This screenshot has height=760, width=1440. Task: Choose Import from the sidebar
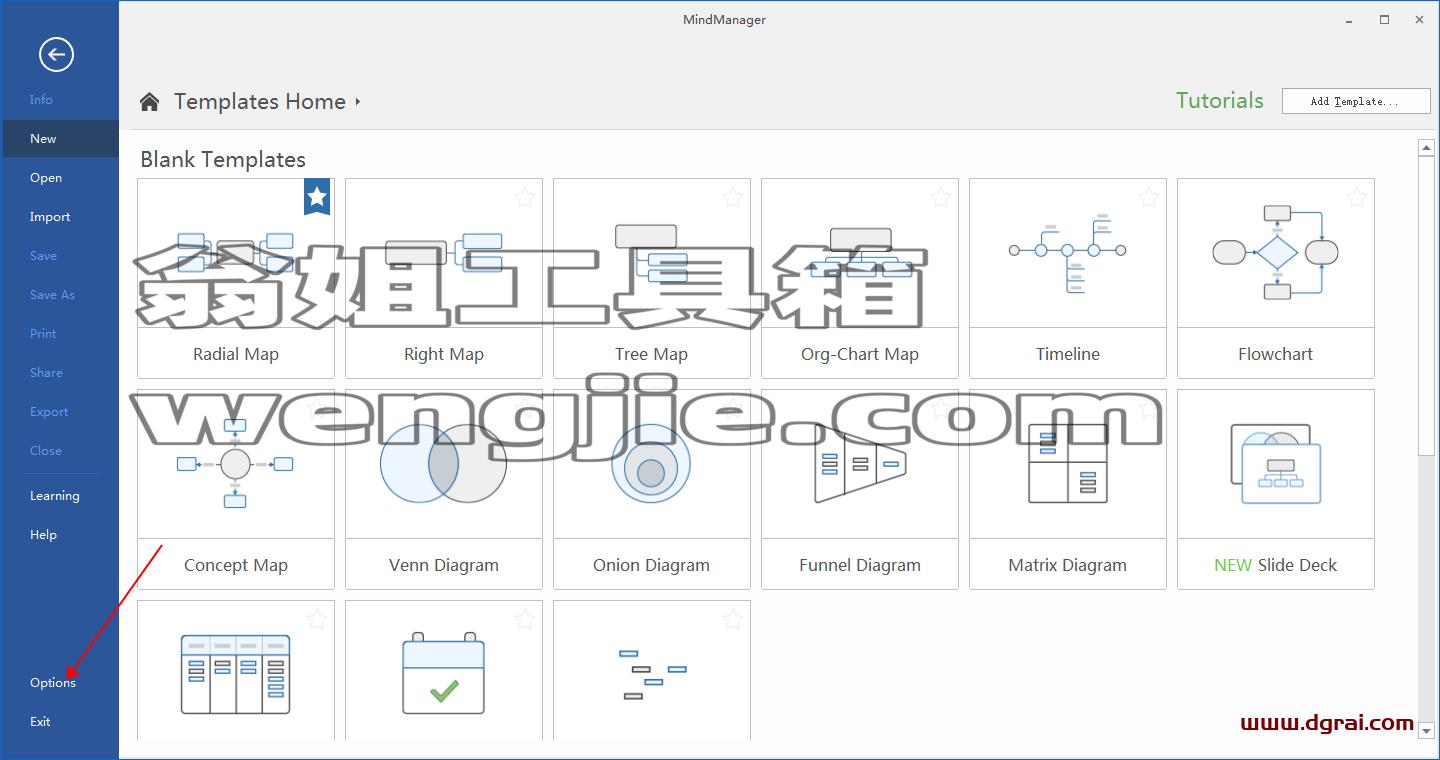click(x=60, y=217)
